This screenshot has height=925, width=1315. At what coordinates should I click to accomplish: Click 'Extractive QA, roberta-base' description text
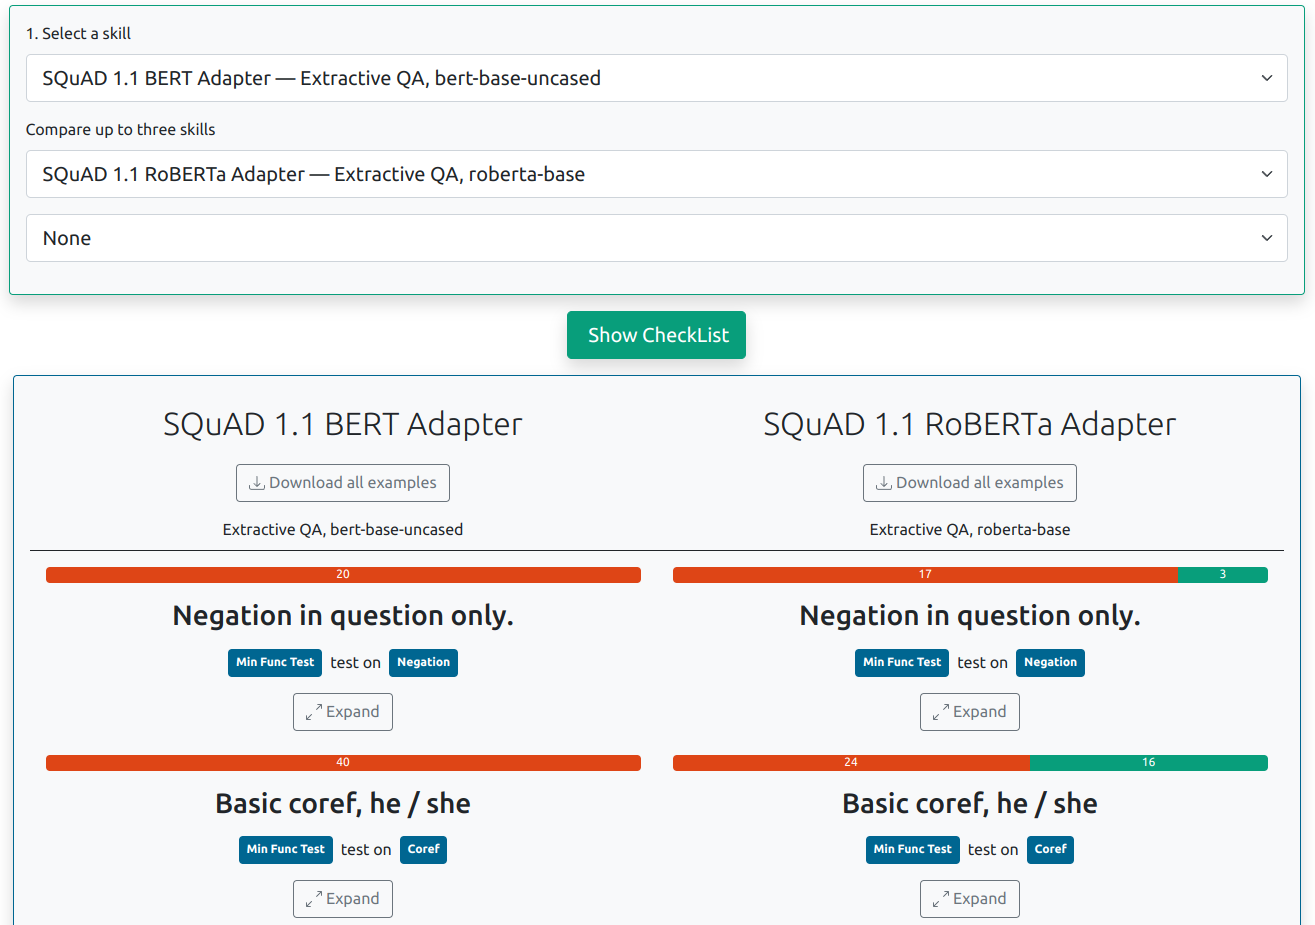pyautogui.click(x=970, y=530)
